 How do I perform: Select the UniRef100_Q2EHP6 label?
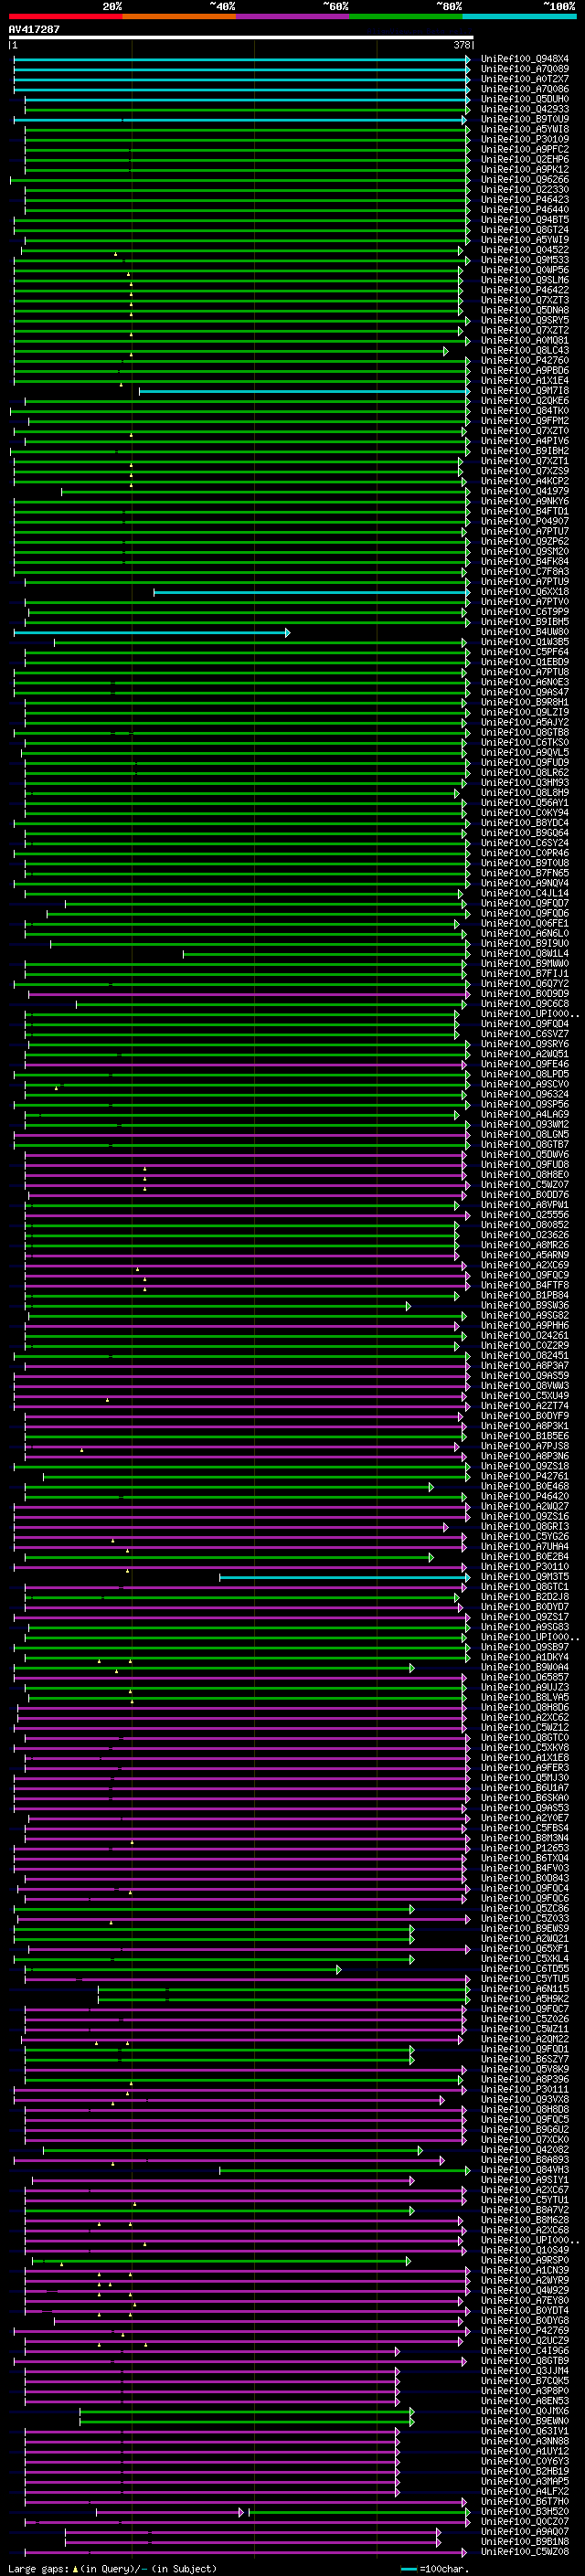pos(525,159)
